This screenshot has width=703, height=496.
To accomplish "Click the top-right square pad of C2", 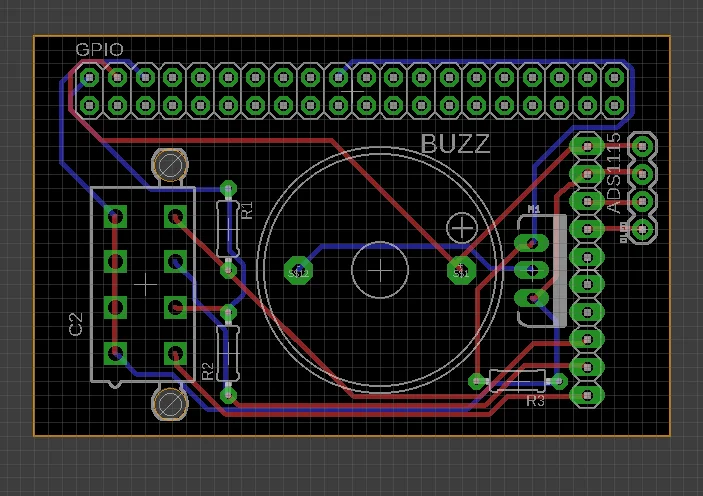I will click(175, 217).
